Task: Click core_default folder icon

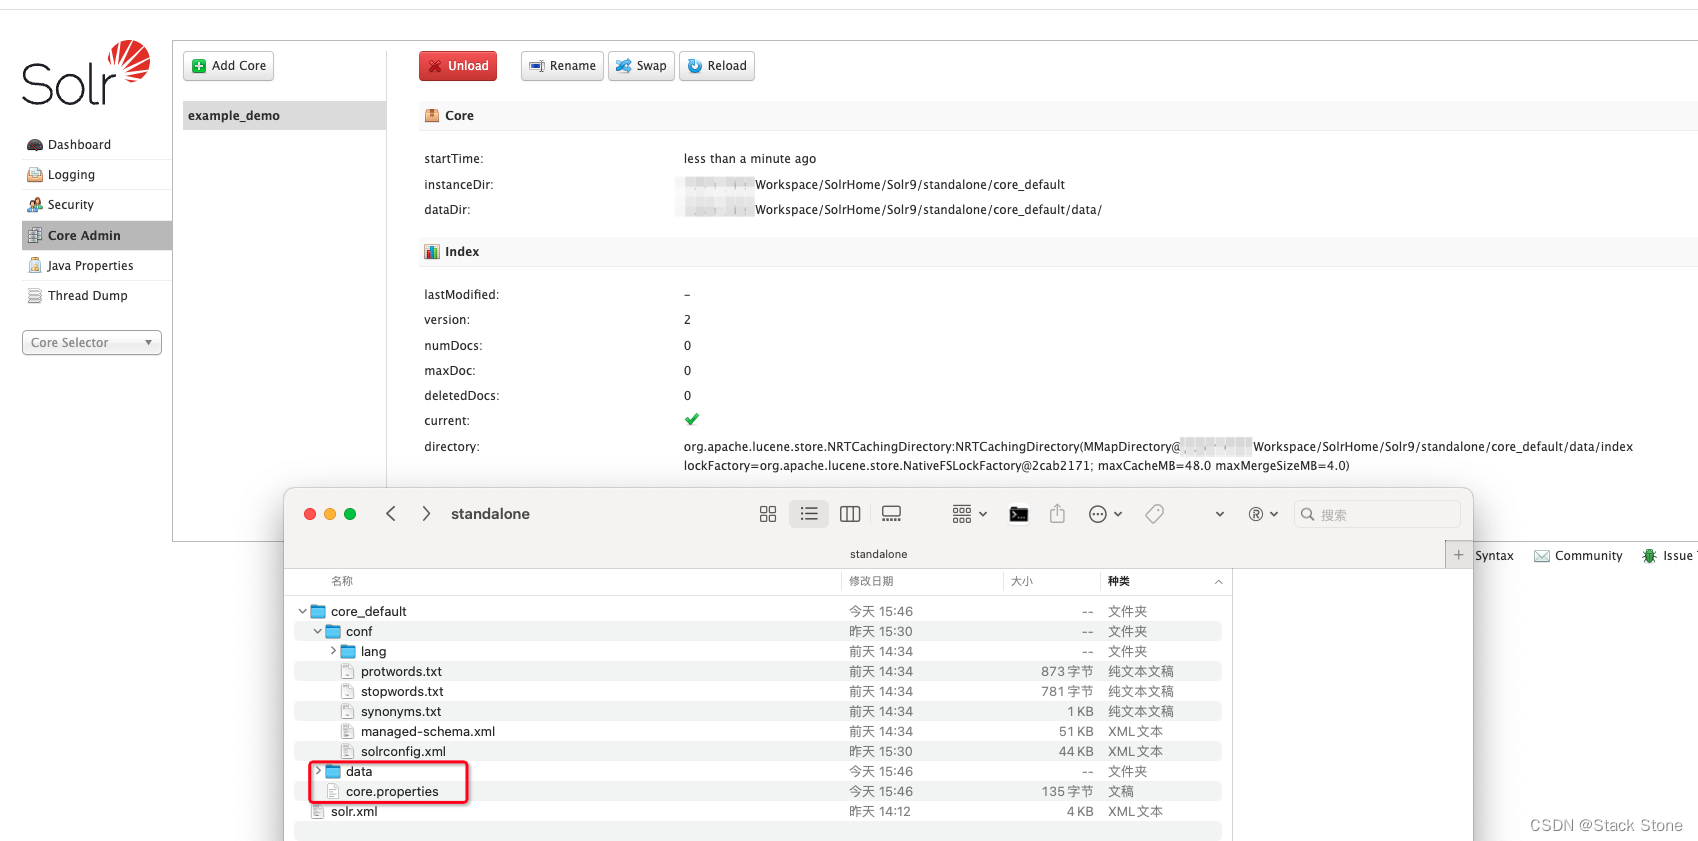Action: (x=319, y=611)
